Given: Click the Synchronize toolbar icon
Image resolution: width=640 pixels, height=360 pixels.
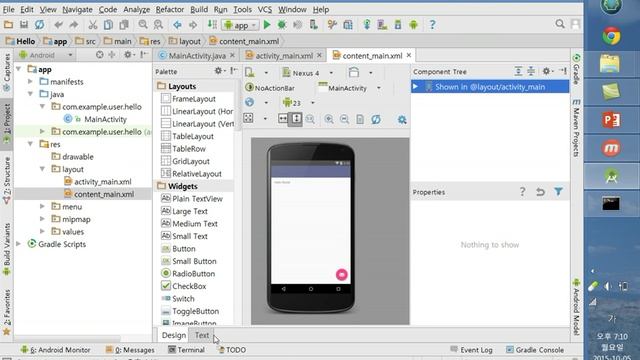Looking at the screenshot, I should [x=40, y=25].
